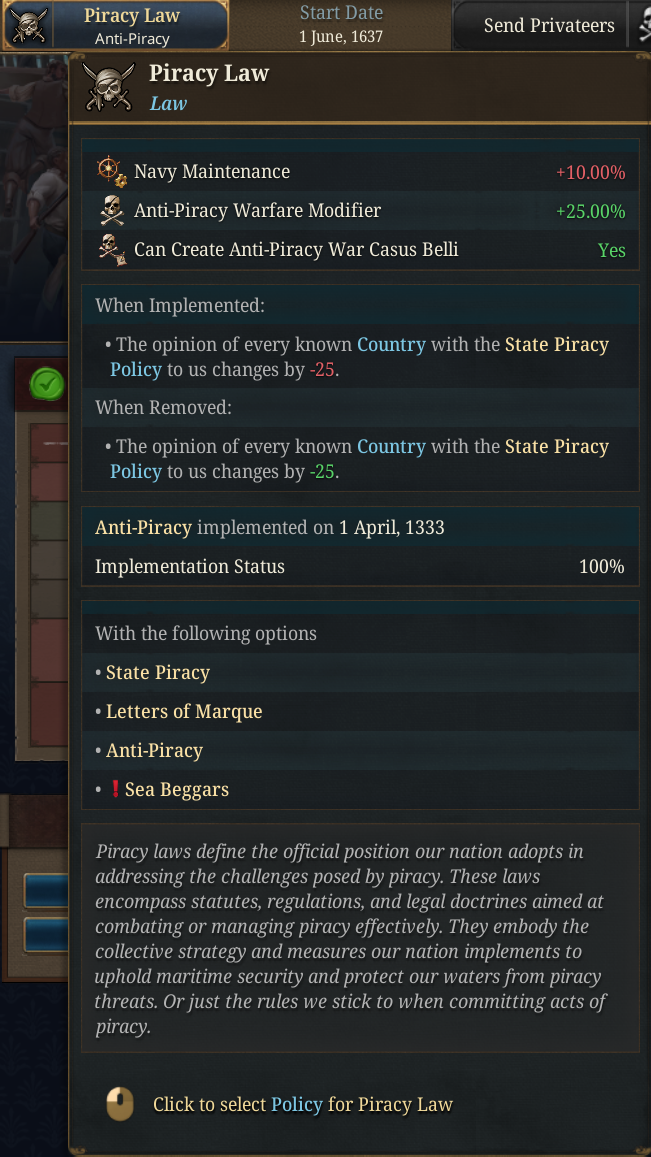Toggle the green checkmark on the left panel
Image resolution: width=651 pixels, height=1157 pixels.
(46, 383)
